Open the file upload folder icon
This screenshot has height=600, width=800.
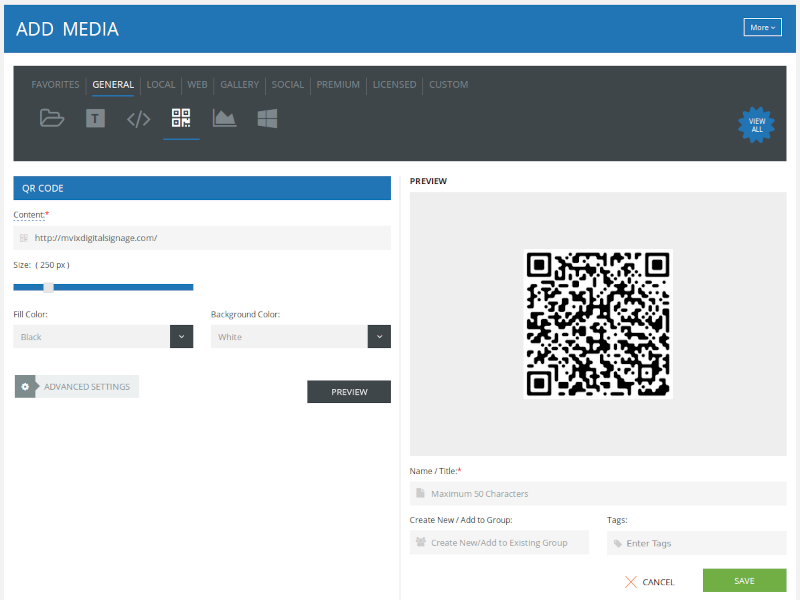coord(52,118)
